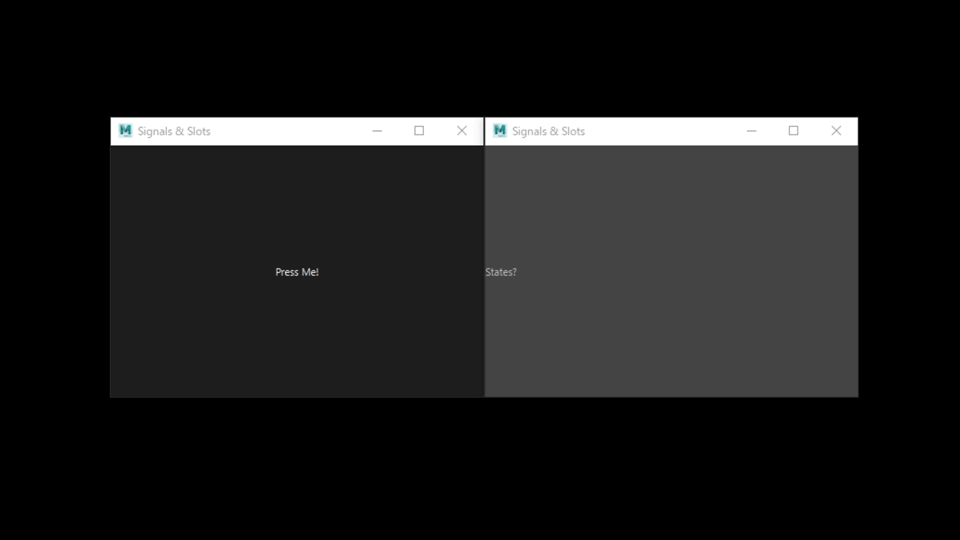Viewport: 960px width, 540px height.
Task: Click the Maya icon in left window title bar
Action: click(125, 131)
